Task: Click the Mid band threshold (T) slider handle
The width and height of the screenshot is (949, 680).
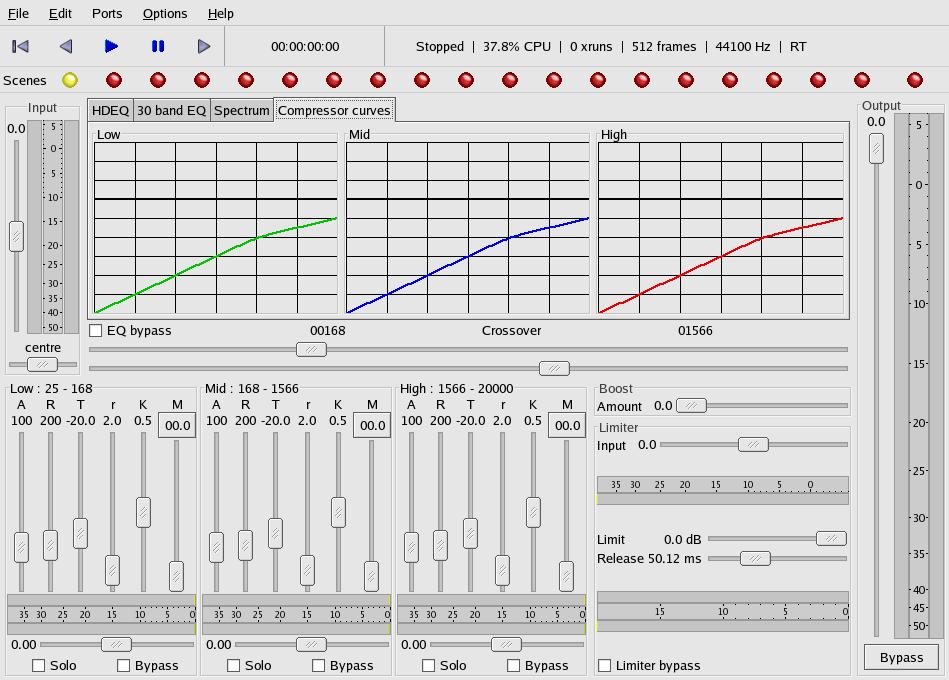Action: pos(275,533)
